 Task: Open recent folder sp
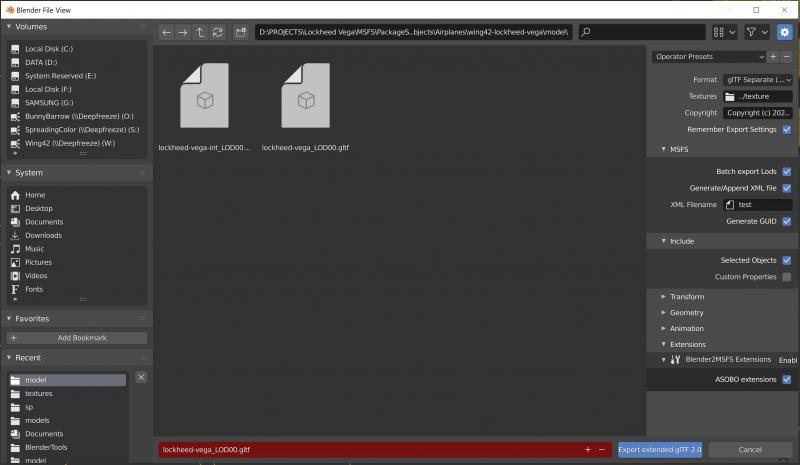tap(67, 407)
